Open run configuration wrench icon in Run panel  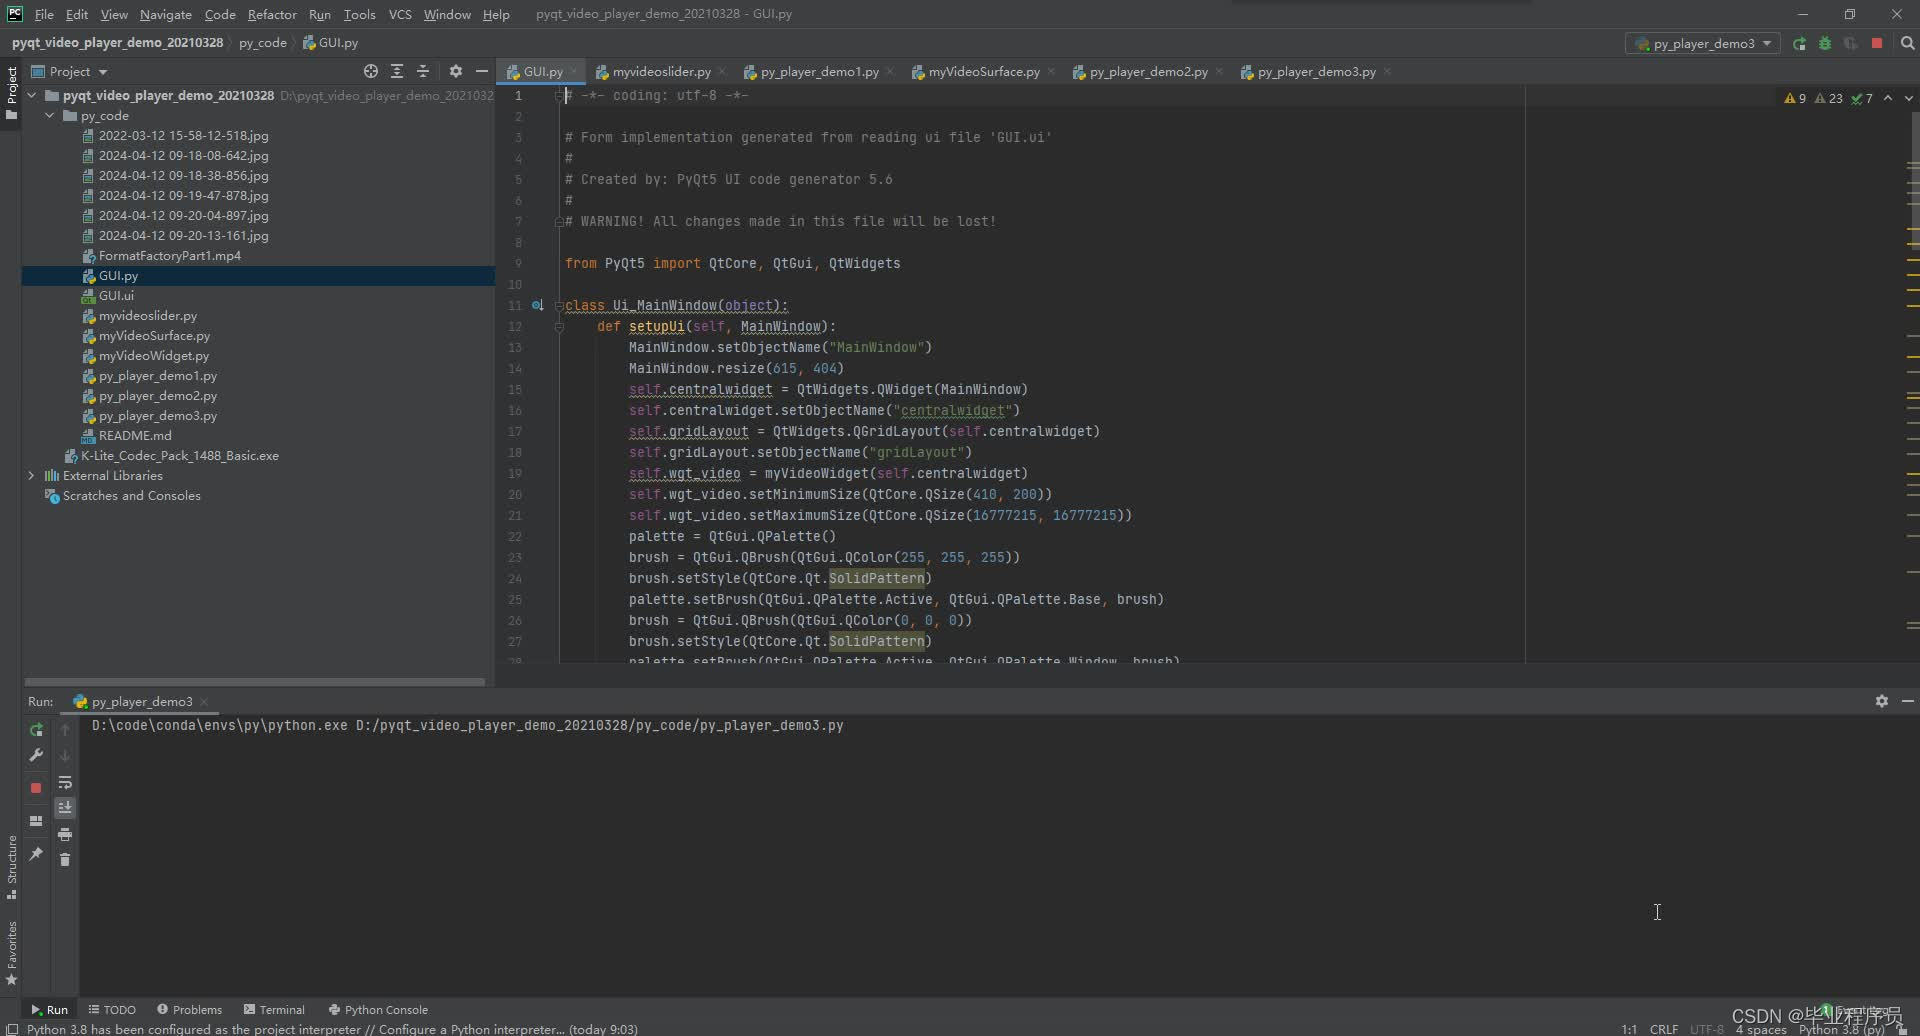point(36,755)
